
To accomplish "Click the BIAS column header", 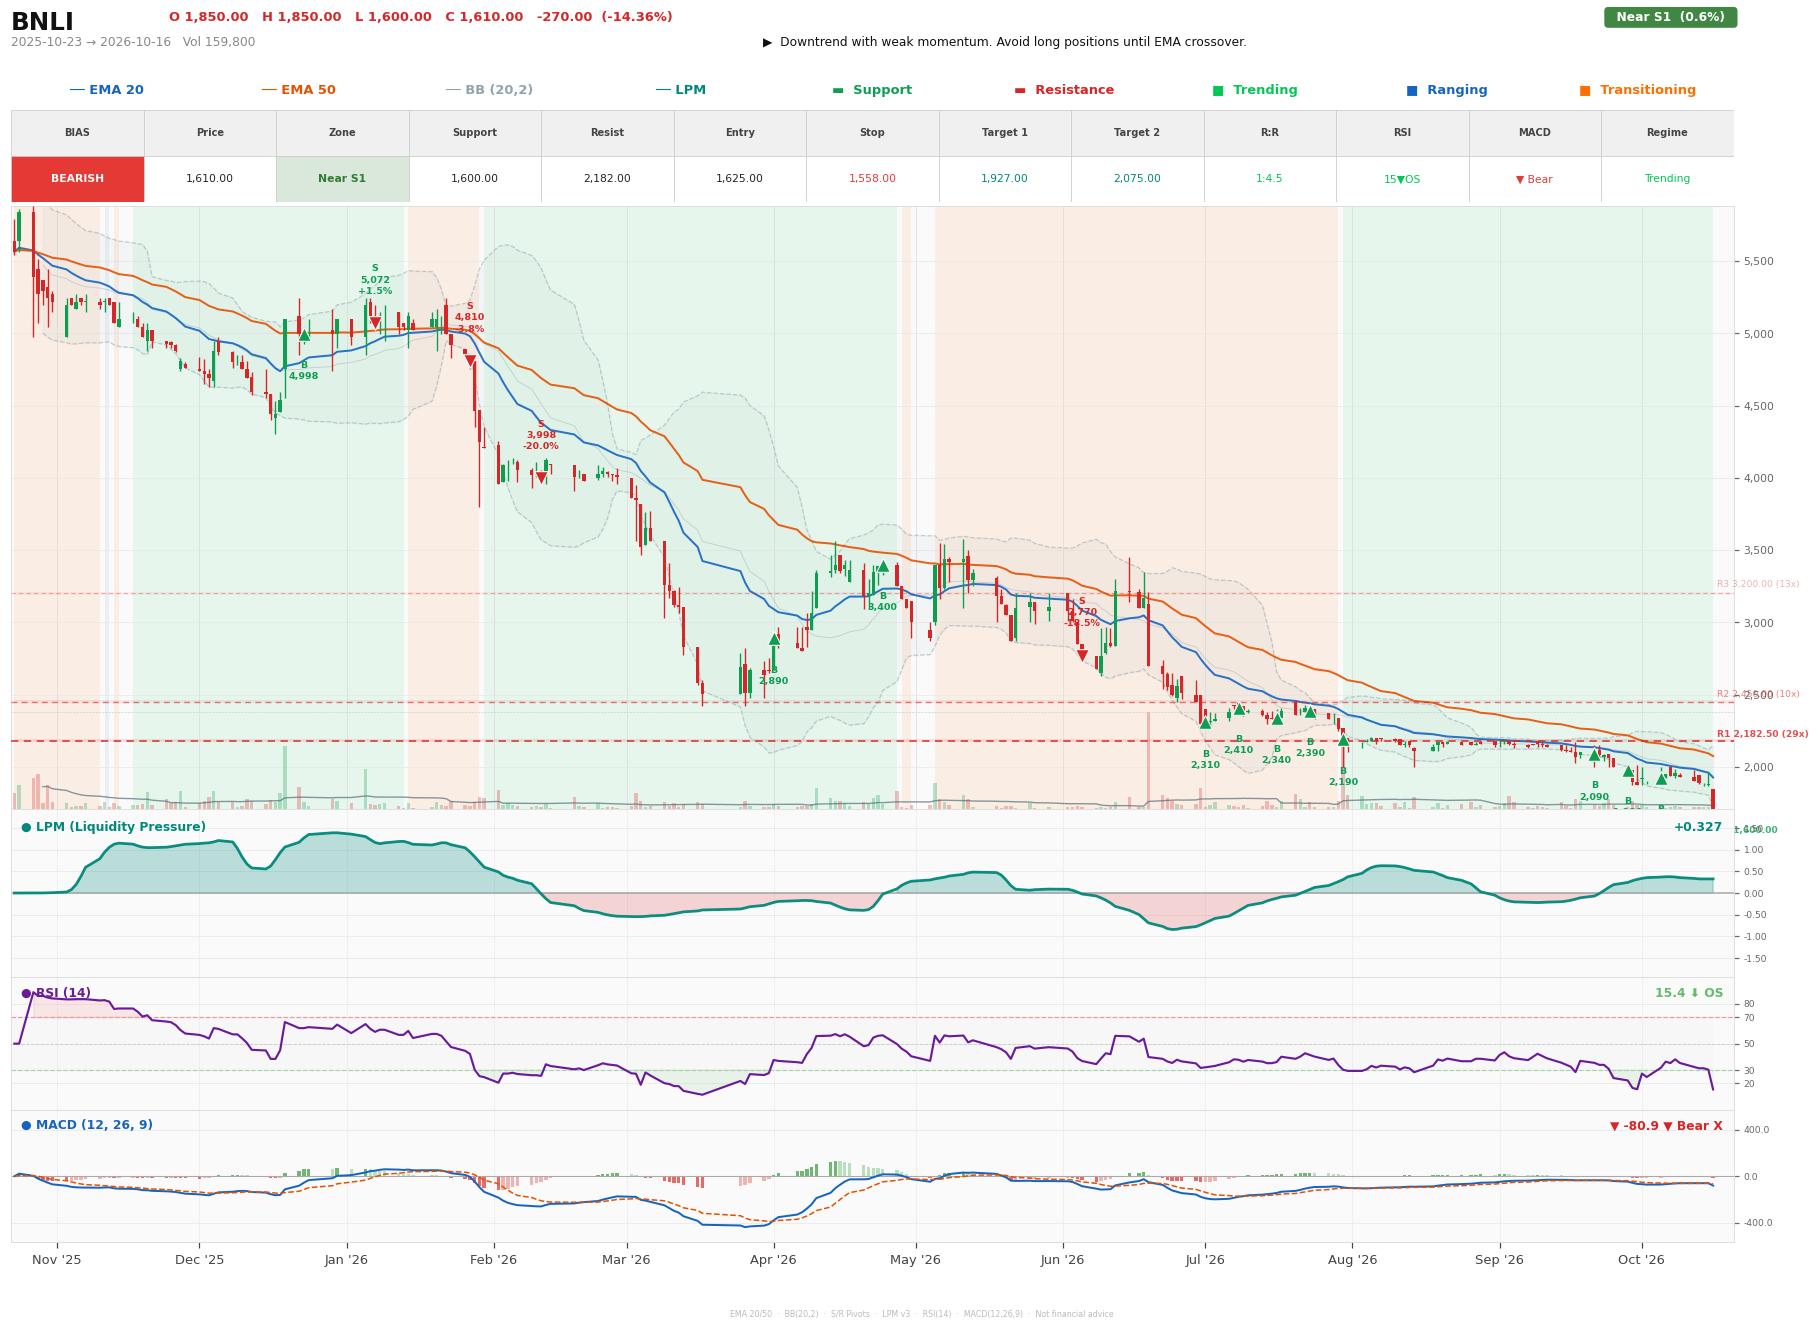I will (77, 133).
